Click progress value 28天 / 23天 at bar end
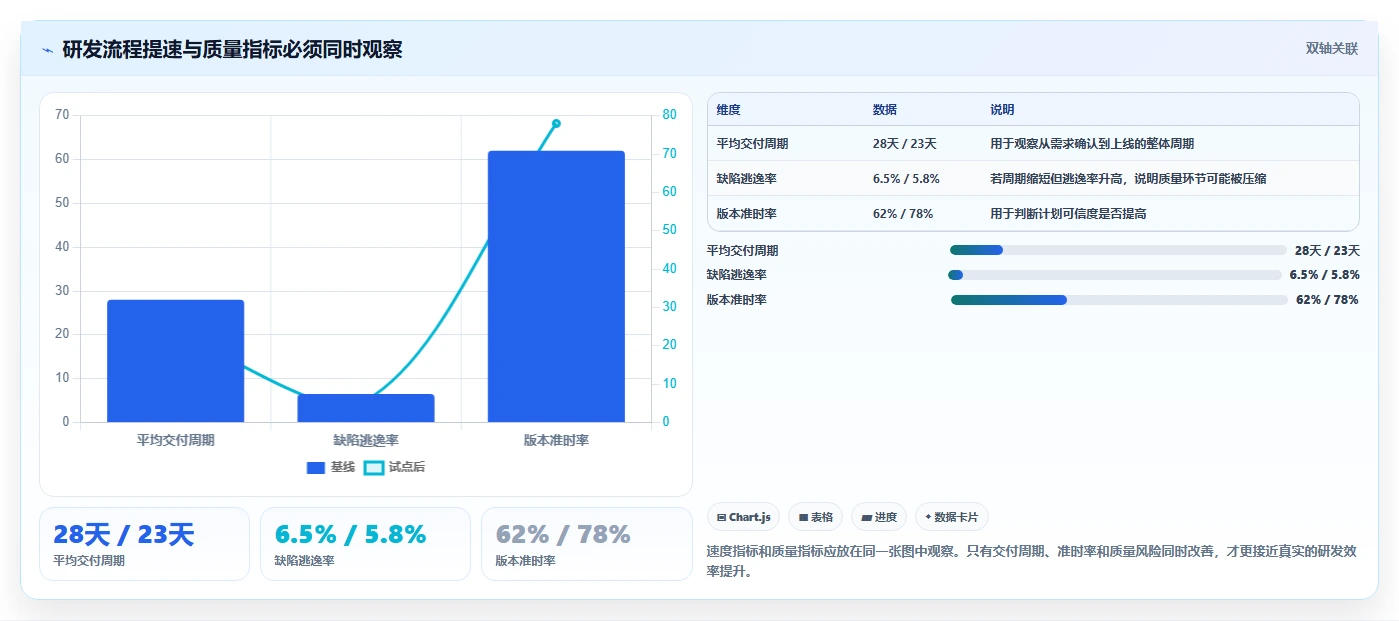Viewport: 1399px width, 621px height. (1327, 251)
